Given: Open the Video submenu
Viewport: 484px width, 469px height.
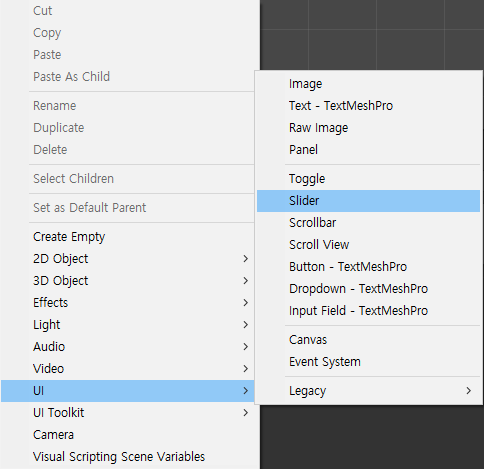Looking at the screenshot, I should point(128,369).
